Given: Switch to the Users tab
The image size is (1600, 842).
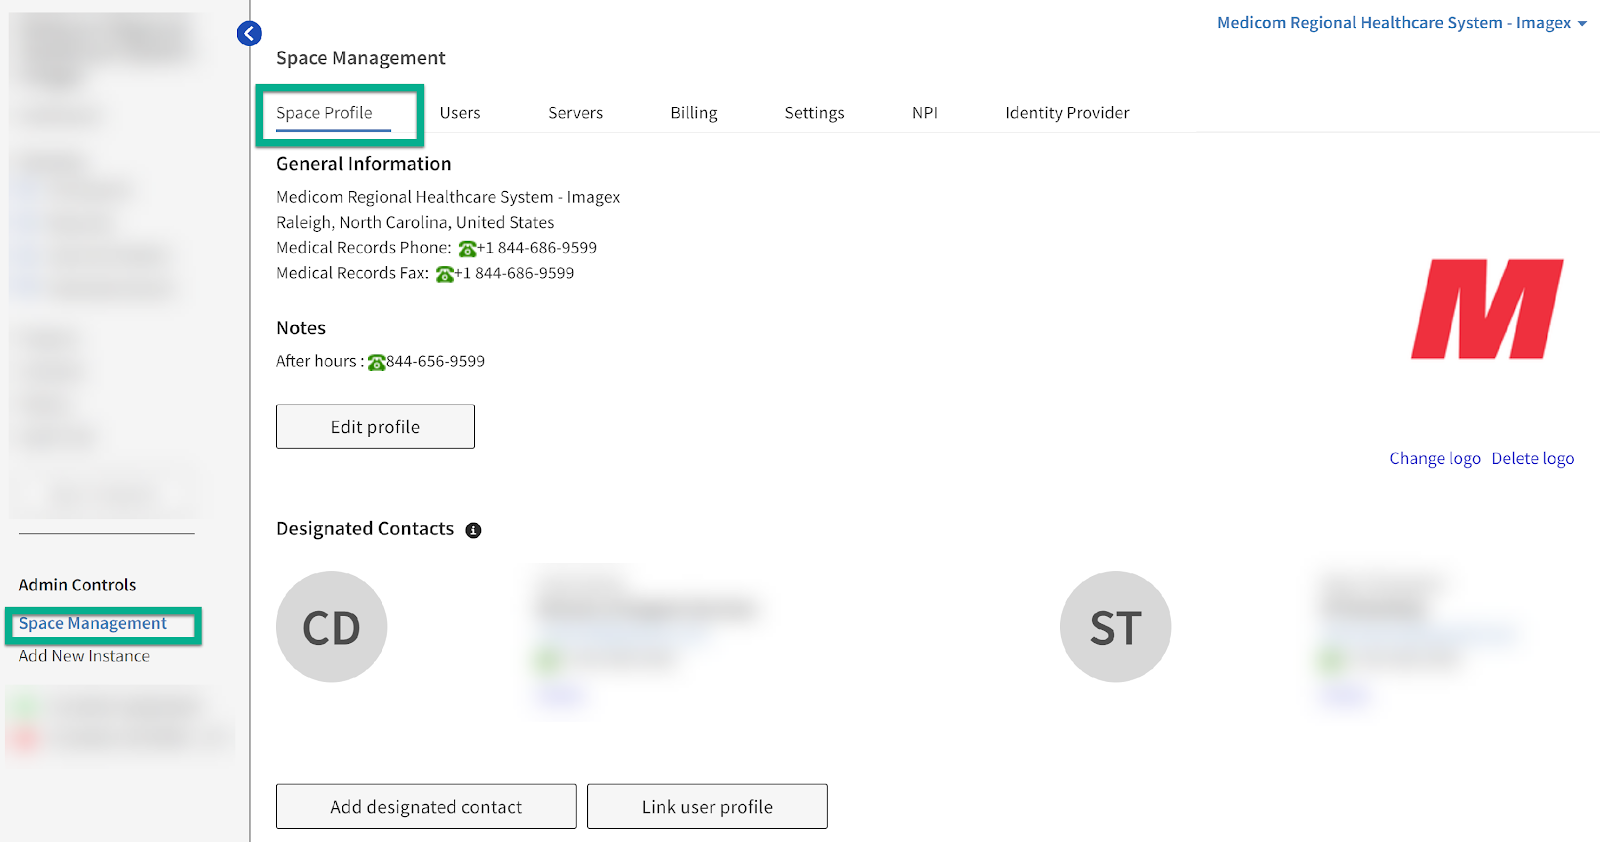Looking at the screenshot, I should (460, 113).
